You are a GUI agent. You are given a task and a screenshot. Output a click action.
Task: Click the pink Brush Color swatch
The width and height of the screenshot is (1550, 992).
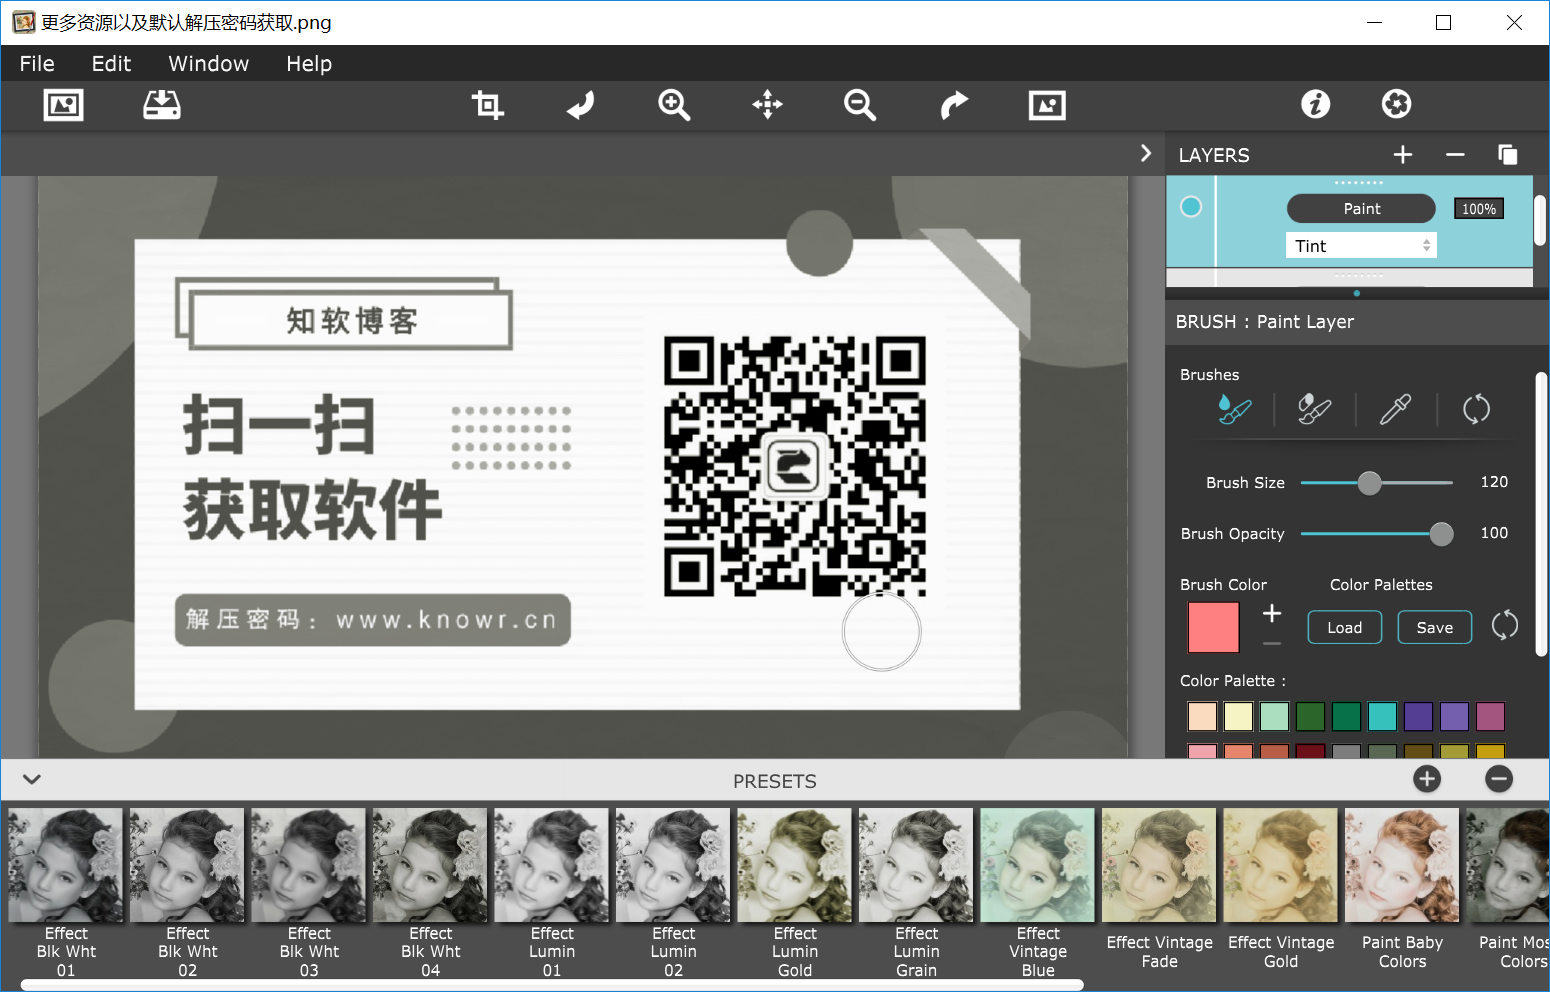coord(1213,628)
